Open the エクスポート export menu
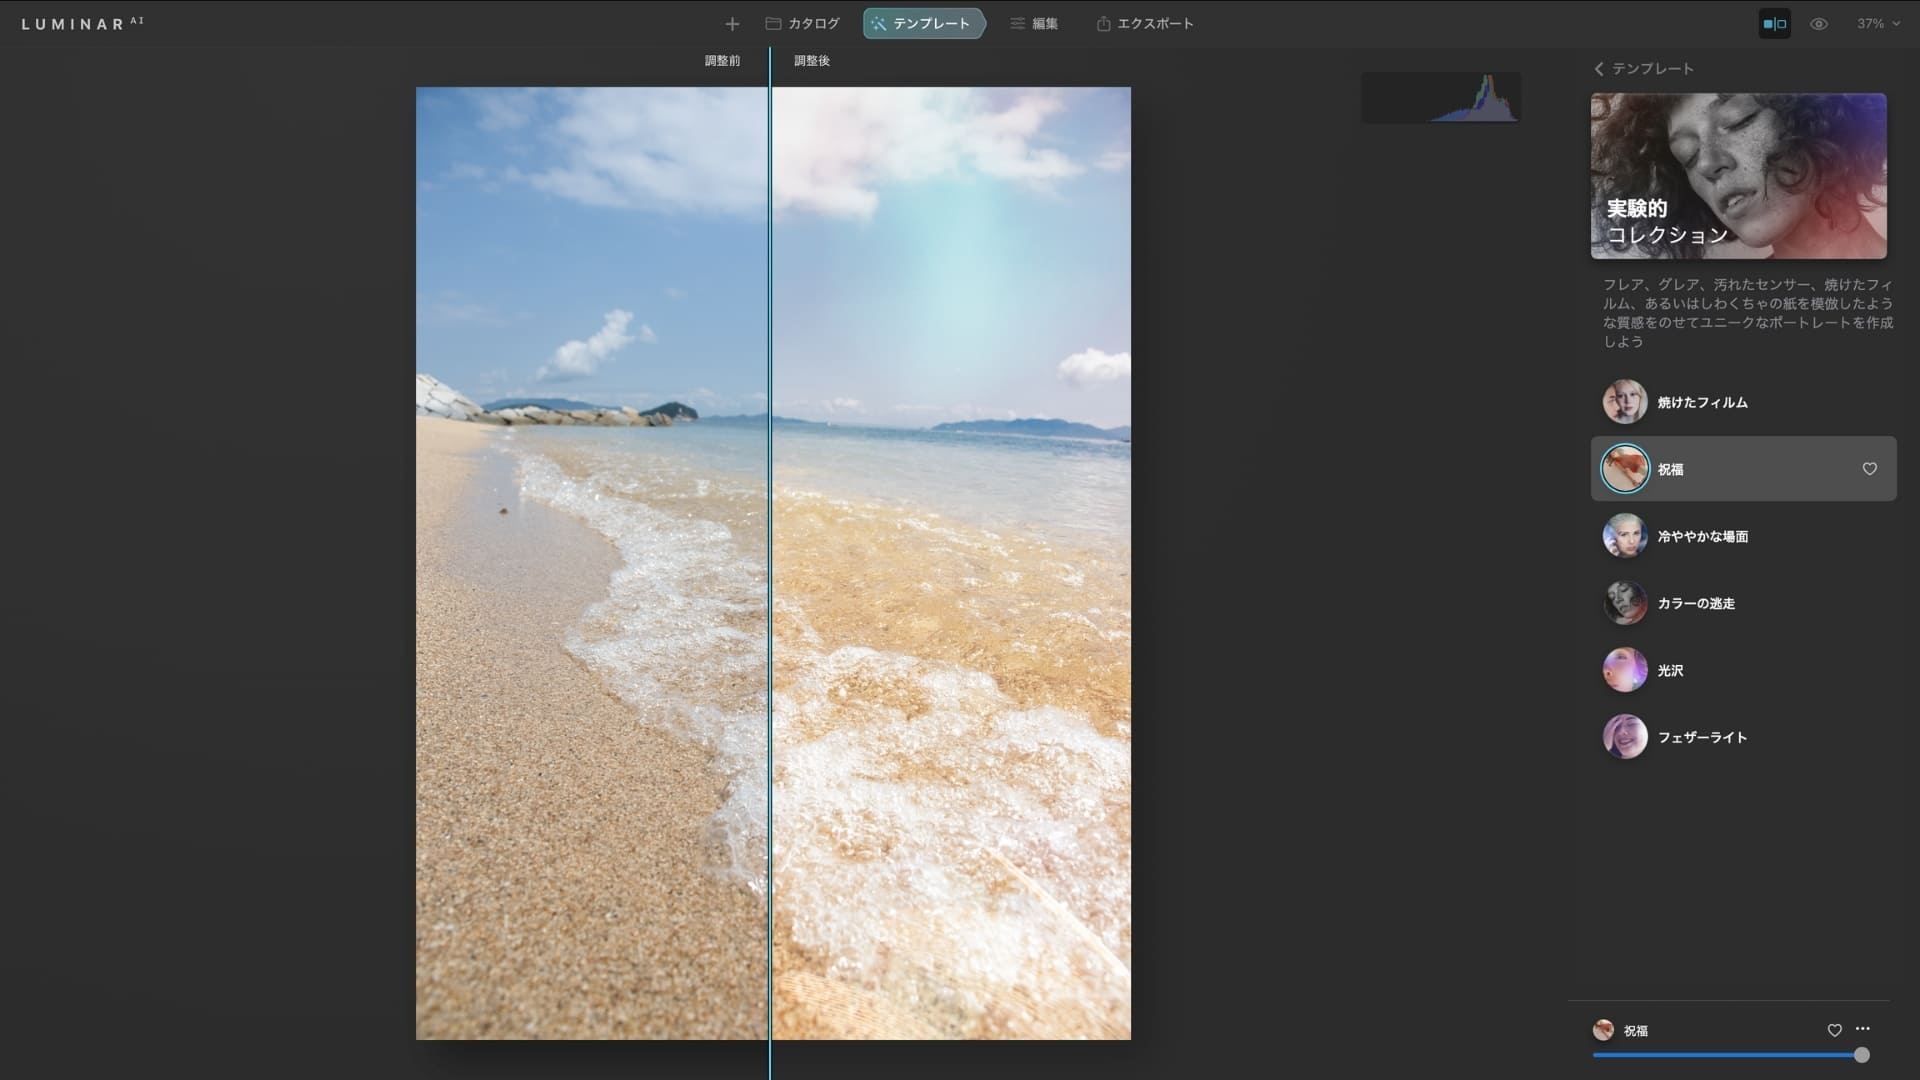The width and height of the screenshot is (1920, 1080). point(1145,24)
